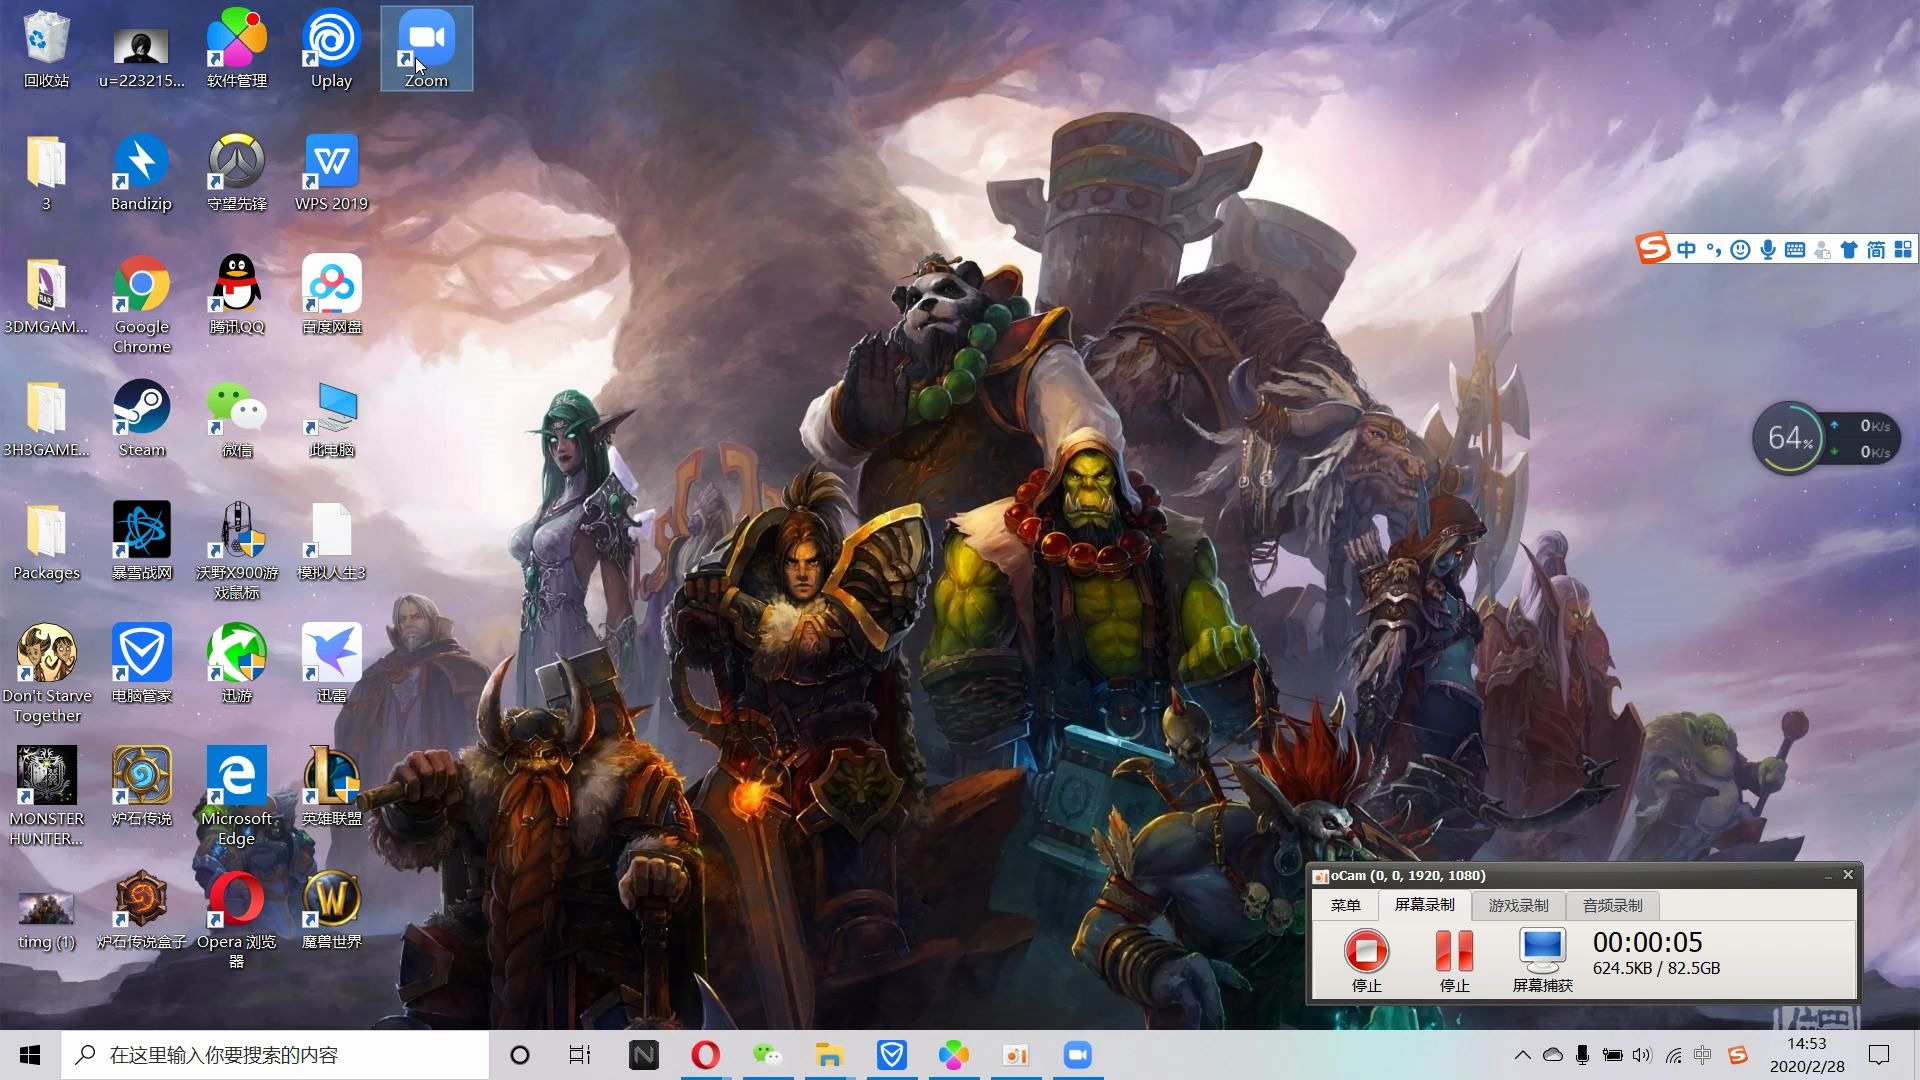Open World of Warcraft shortcut
Image resolution: width=1920 pixels, height=1080 pixels.
[x=331, y=910]
